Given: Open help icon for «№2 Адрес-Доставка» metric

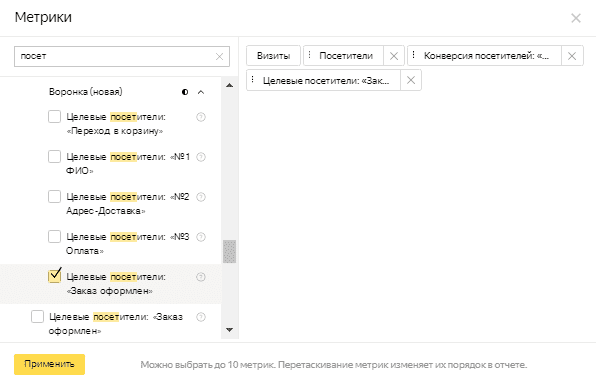Looking at the screenshot, I should click(201, 197).
